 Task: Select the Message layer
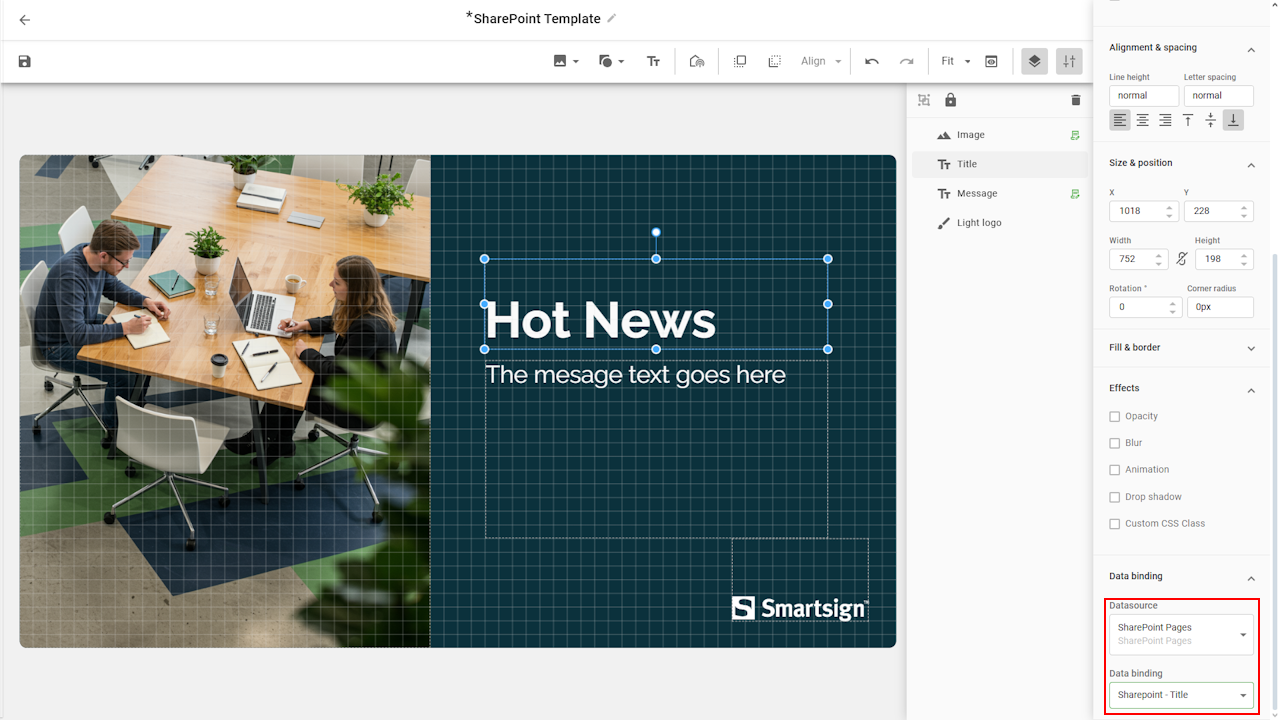coord(977,194)
